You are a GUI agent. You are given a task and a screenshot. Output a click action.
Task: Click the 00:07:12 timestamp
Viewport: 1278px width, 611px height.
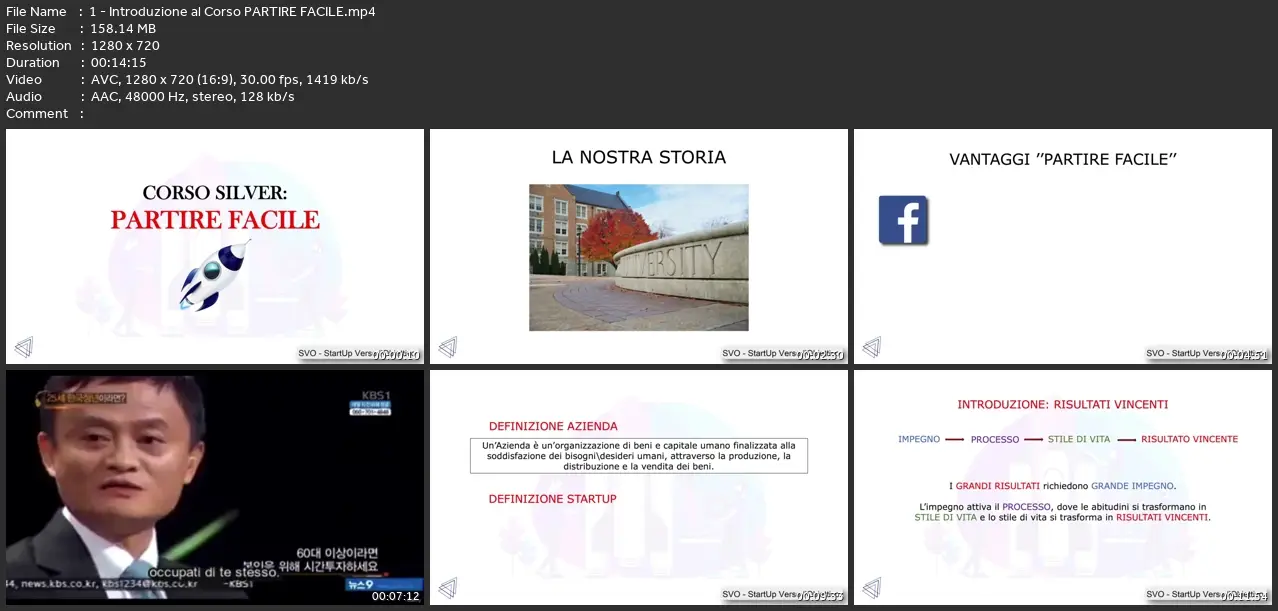point(395,596)
